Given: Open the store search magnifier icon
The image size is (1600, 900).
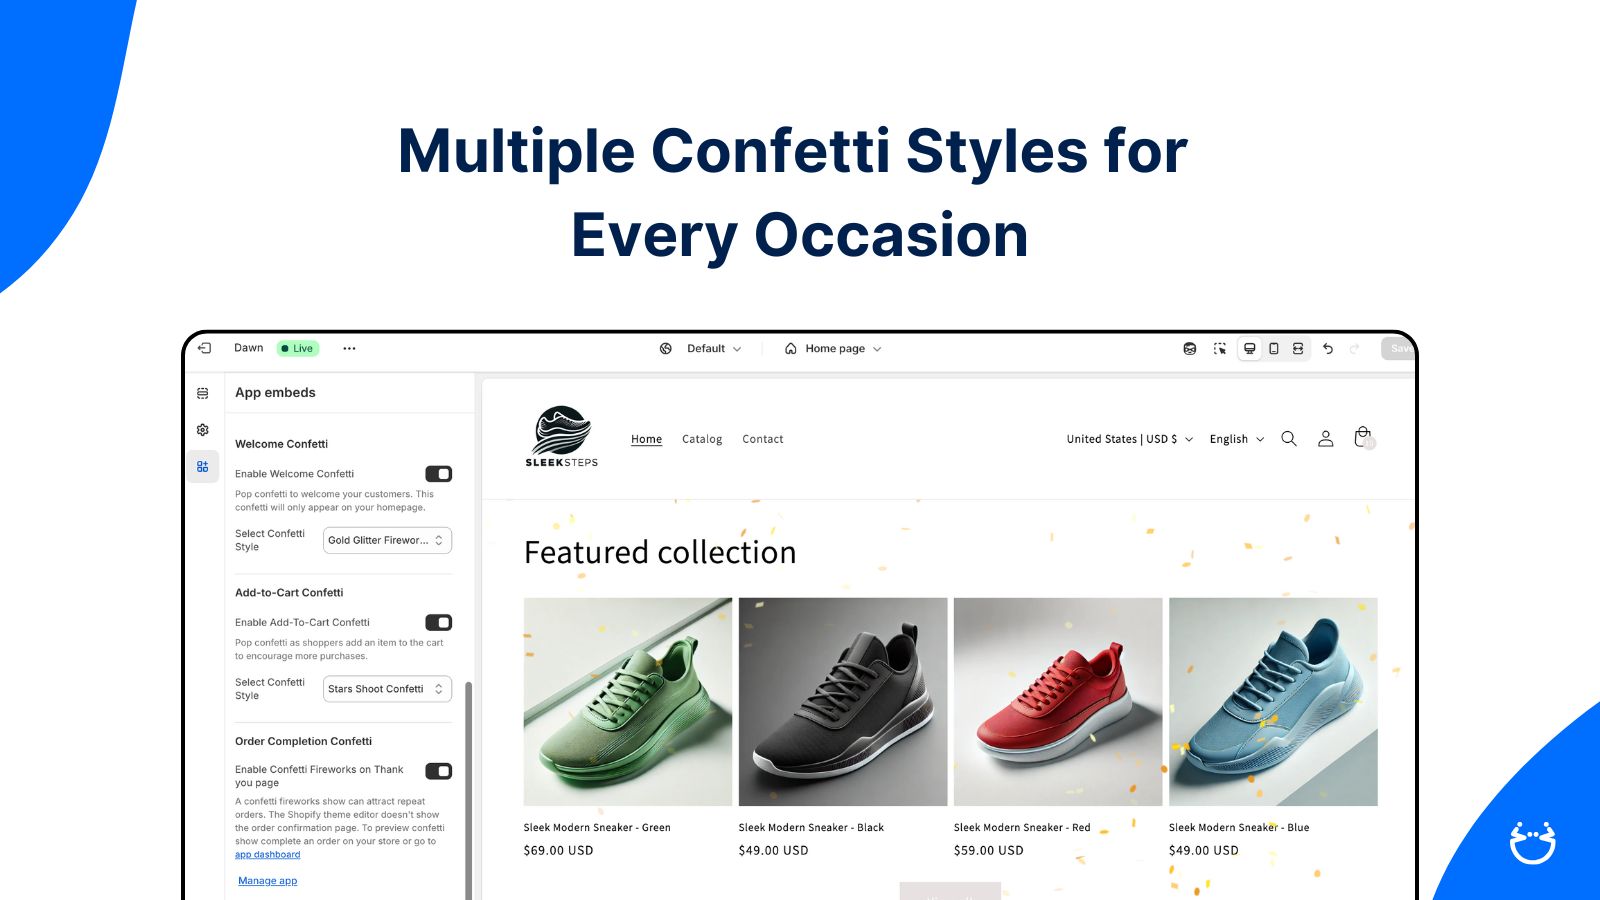Looking at the screenshot, I should tap(1289, 439).
